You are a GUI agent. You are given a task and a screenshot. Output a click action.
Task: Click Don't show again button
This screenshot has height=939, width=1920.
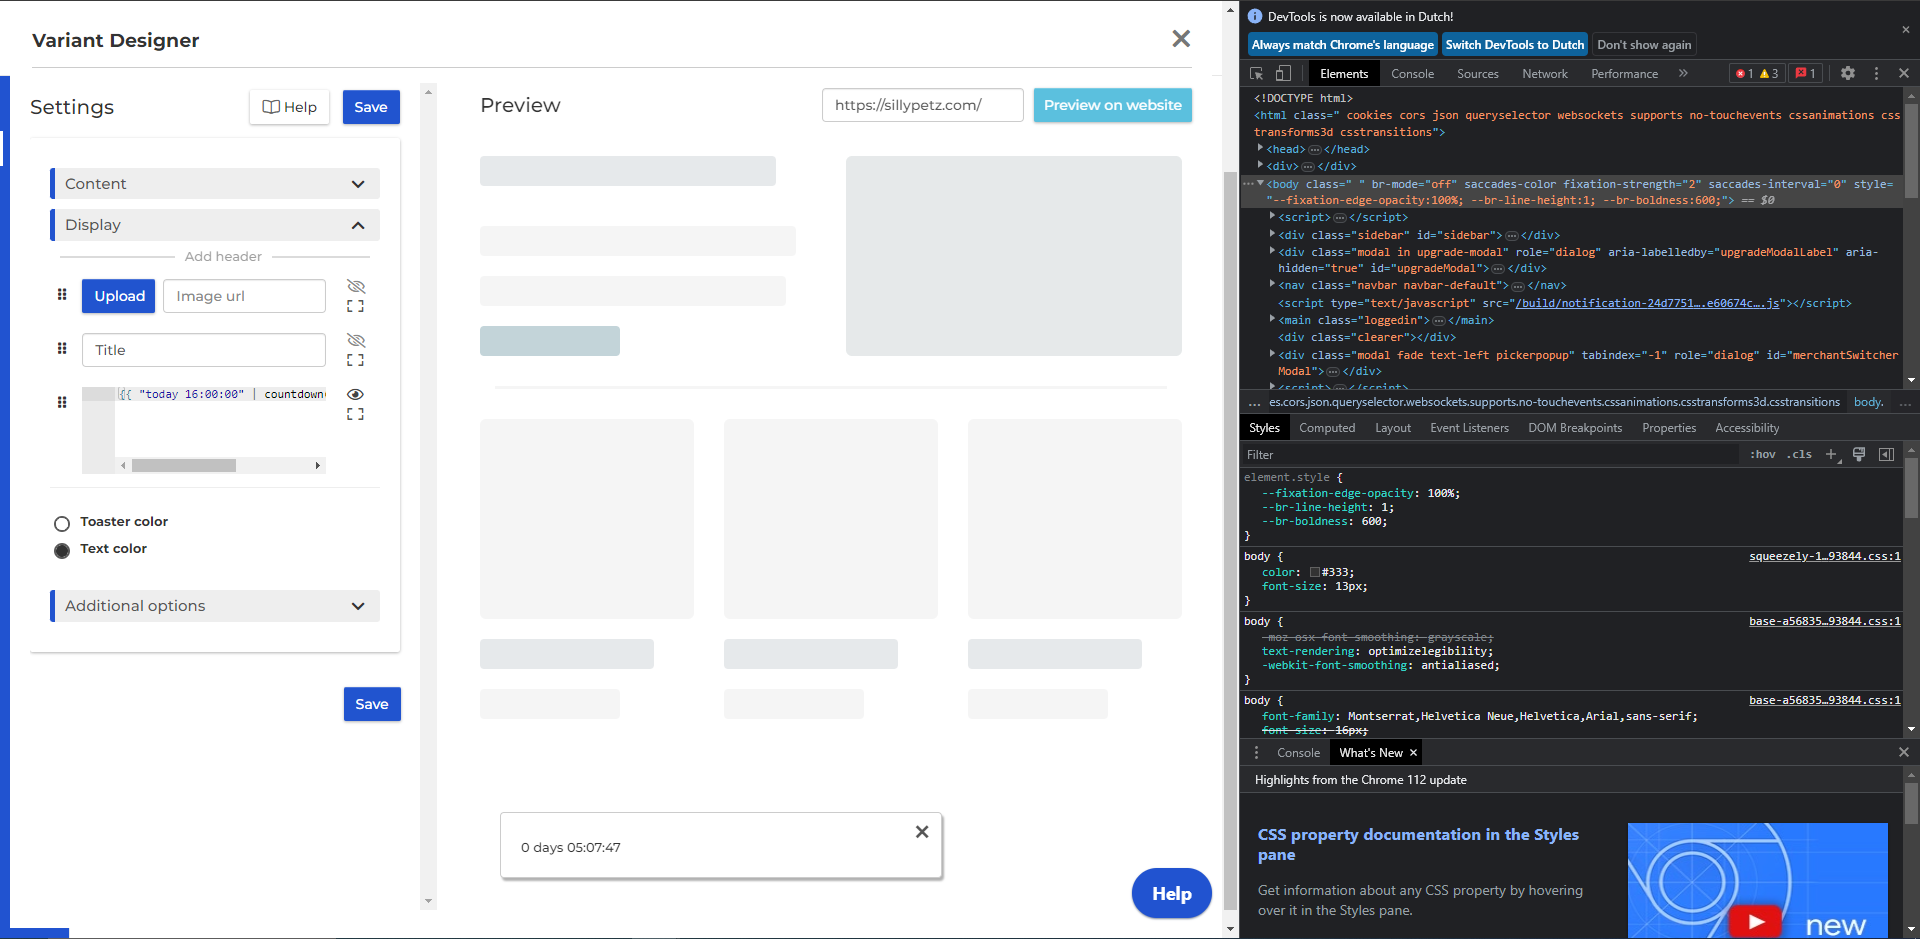[1644, 45]
